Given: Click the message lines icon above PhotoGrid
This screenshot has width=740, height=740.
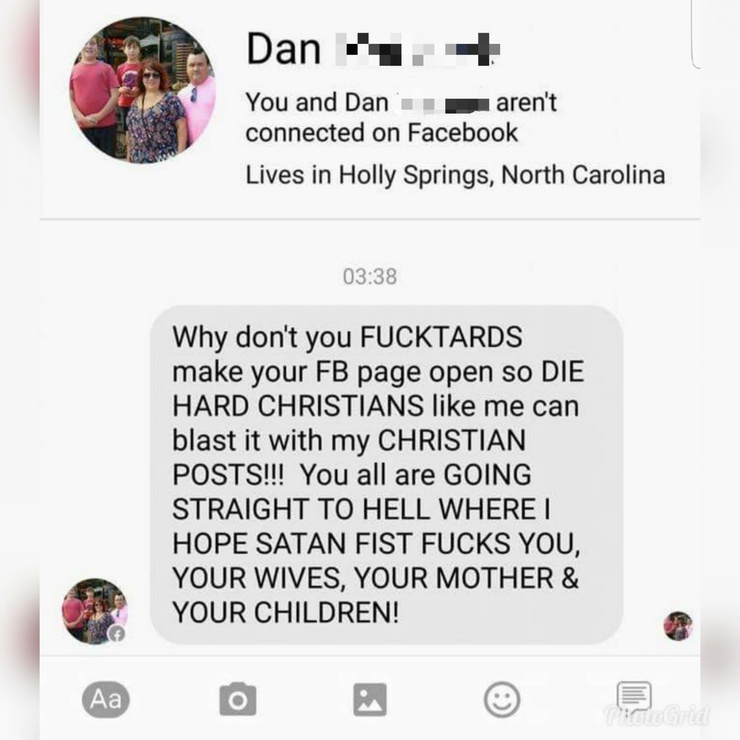Looking at the screenshot, I should click(x=634, y=696).
